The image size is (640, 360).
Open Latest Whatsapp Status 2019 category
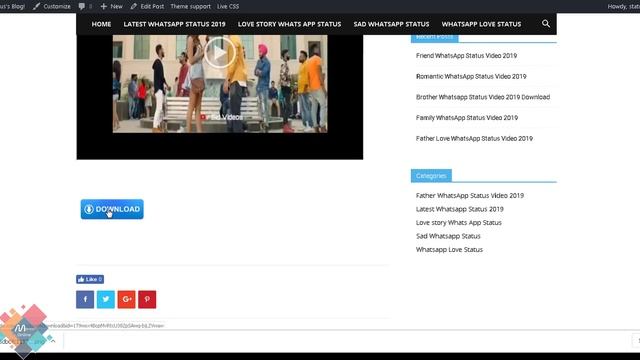460,209
